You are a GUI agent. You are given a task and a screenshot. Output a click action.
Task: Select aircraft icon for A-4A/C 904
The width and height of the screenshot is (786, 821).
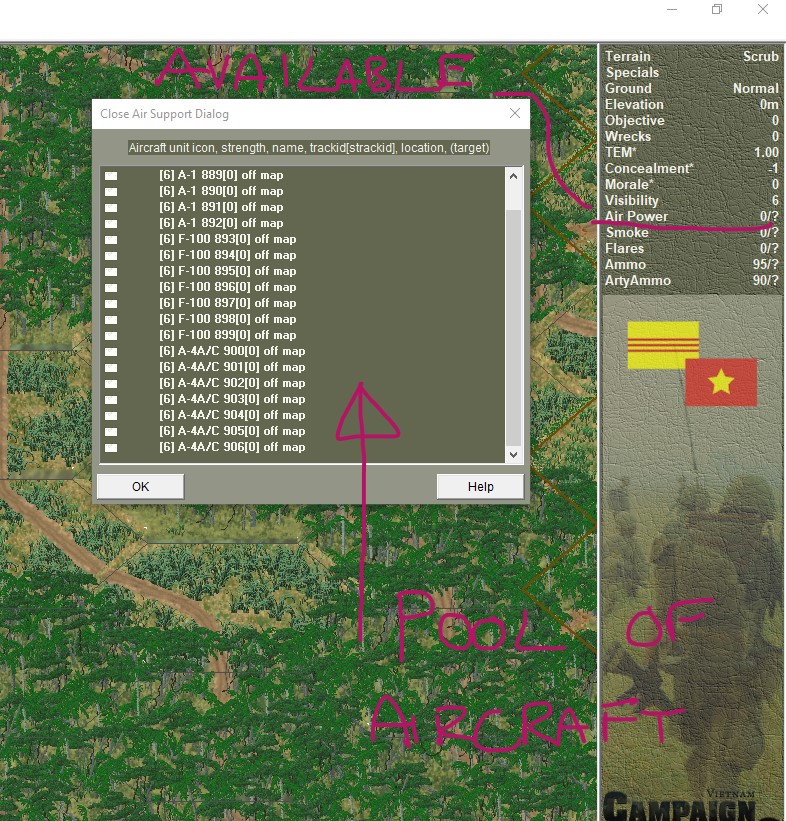(111, 415)
